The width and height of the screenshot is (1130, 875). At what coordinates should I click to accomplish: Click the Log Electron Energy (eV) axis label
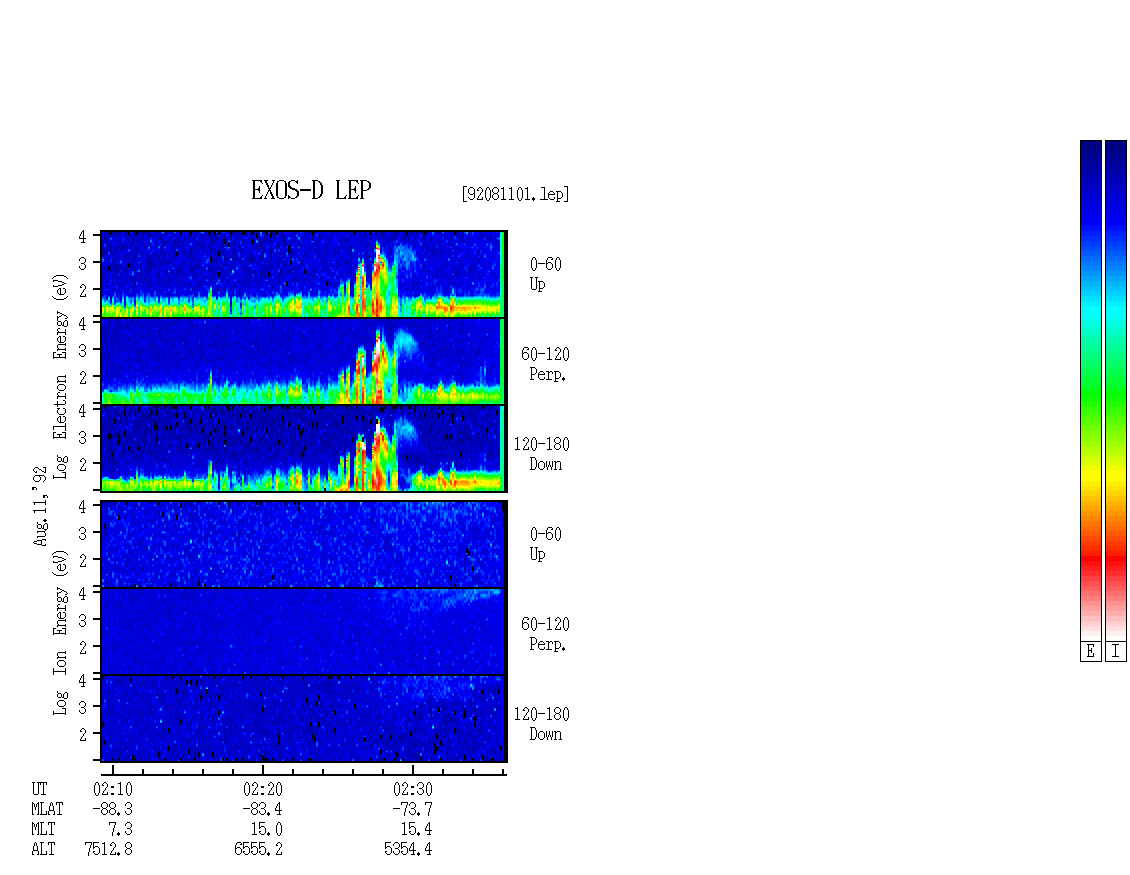coord(61,376)
